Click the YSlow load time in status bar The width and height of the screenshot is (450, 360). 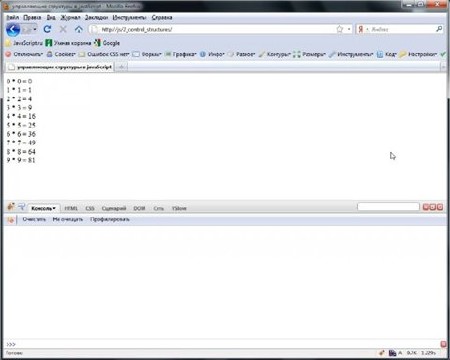428,353
